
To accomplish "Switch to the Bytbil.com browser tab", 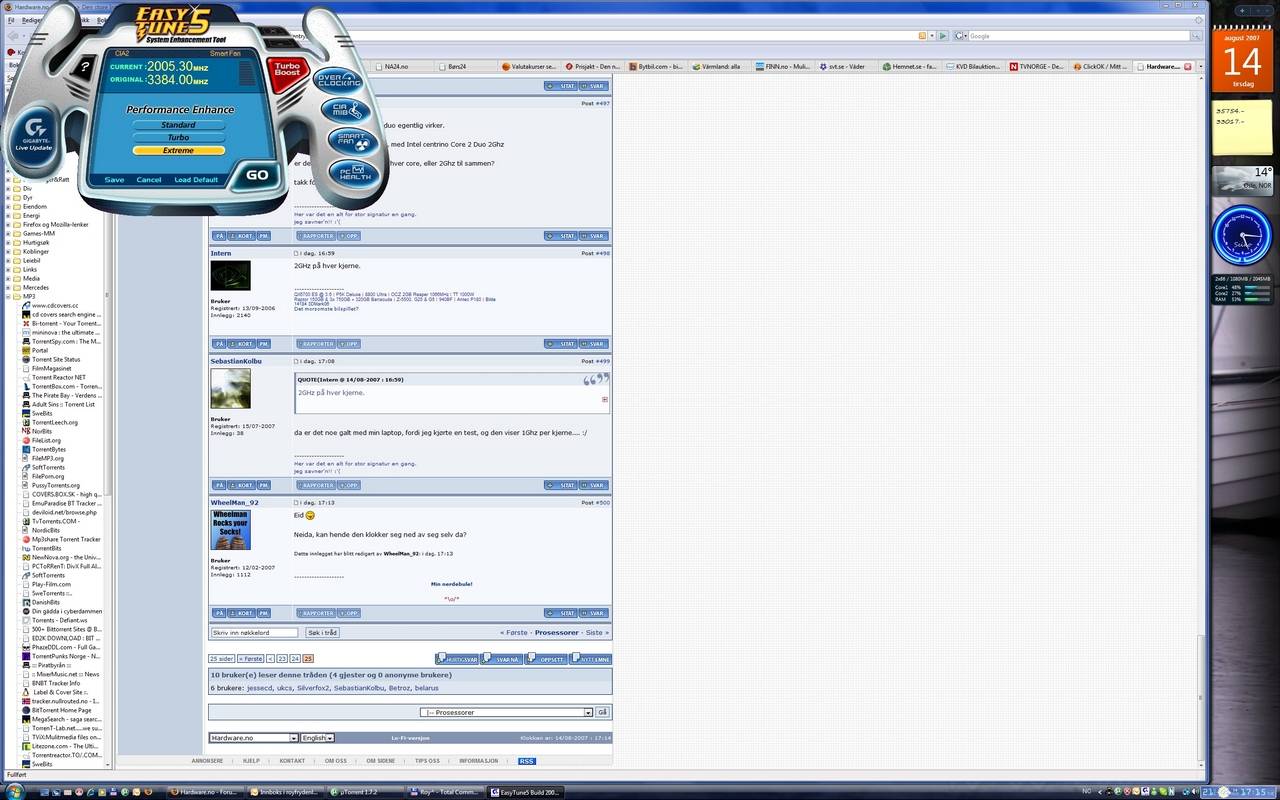I will (x=656, y=66).
